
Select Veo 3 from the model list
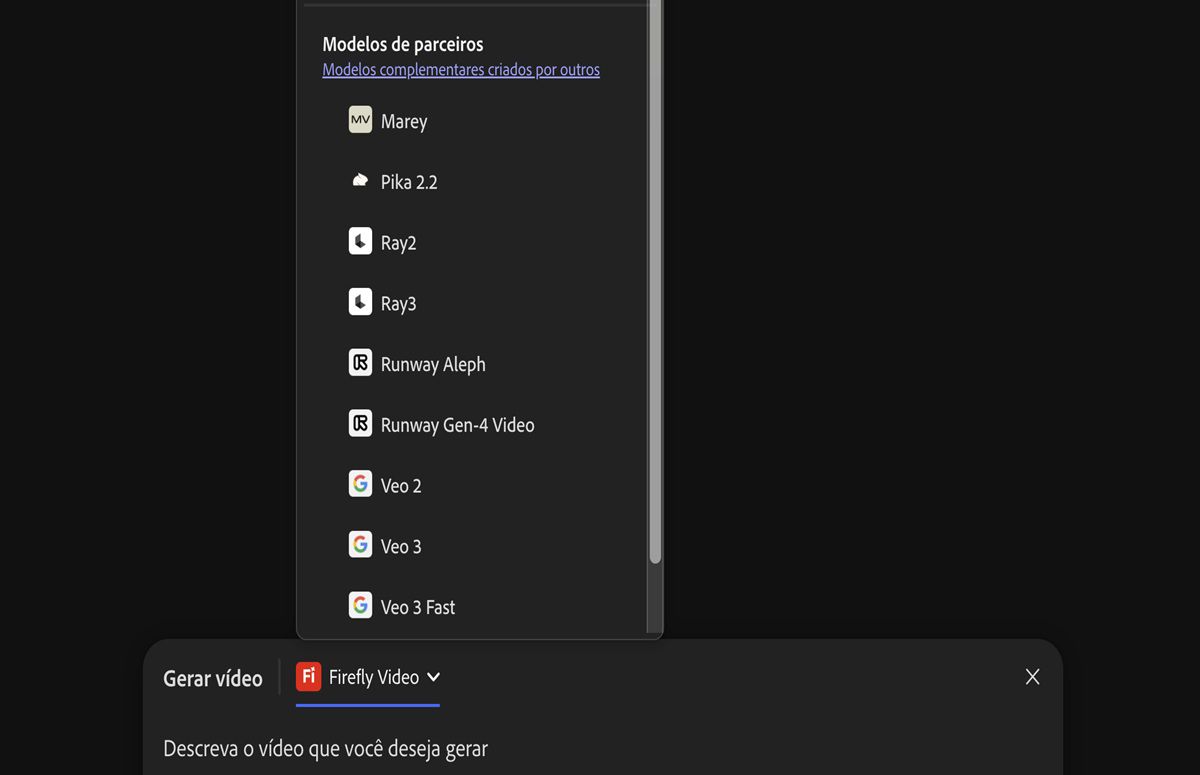[x=401, y=546]
